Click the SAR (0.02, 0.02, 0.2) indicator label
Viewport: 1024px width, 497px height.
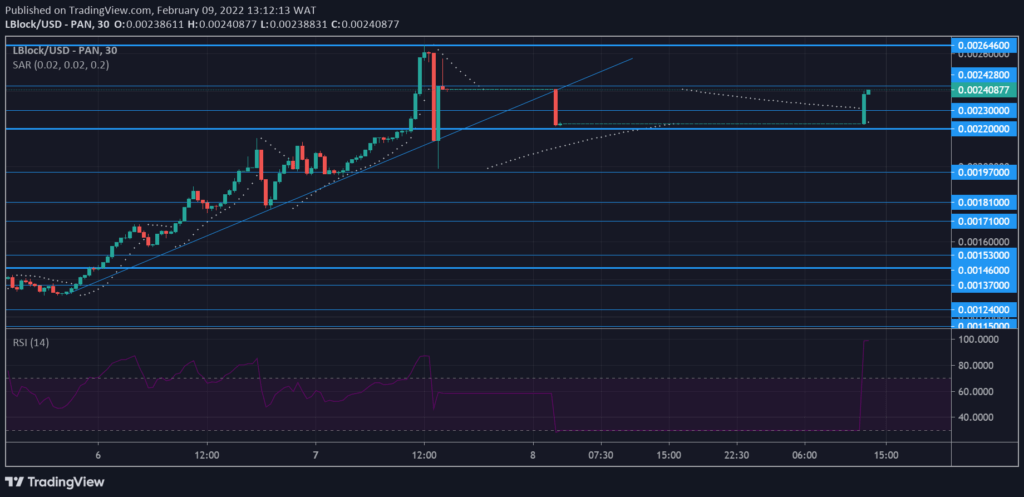(61, 65)
